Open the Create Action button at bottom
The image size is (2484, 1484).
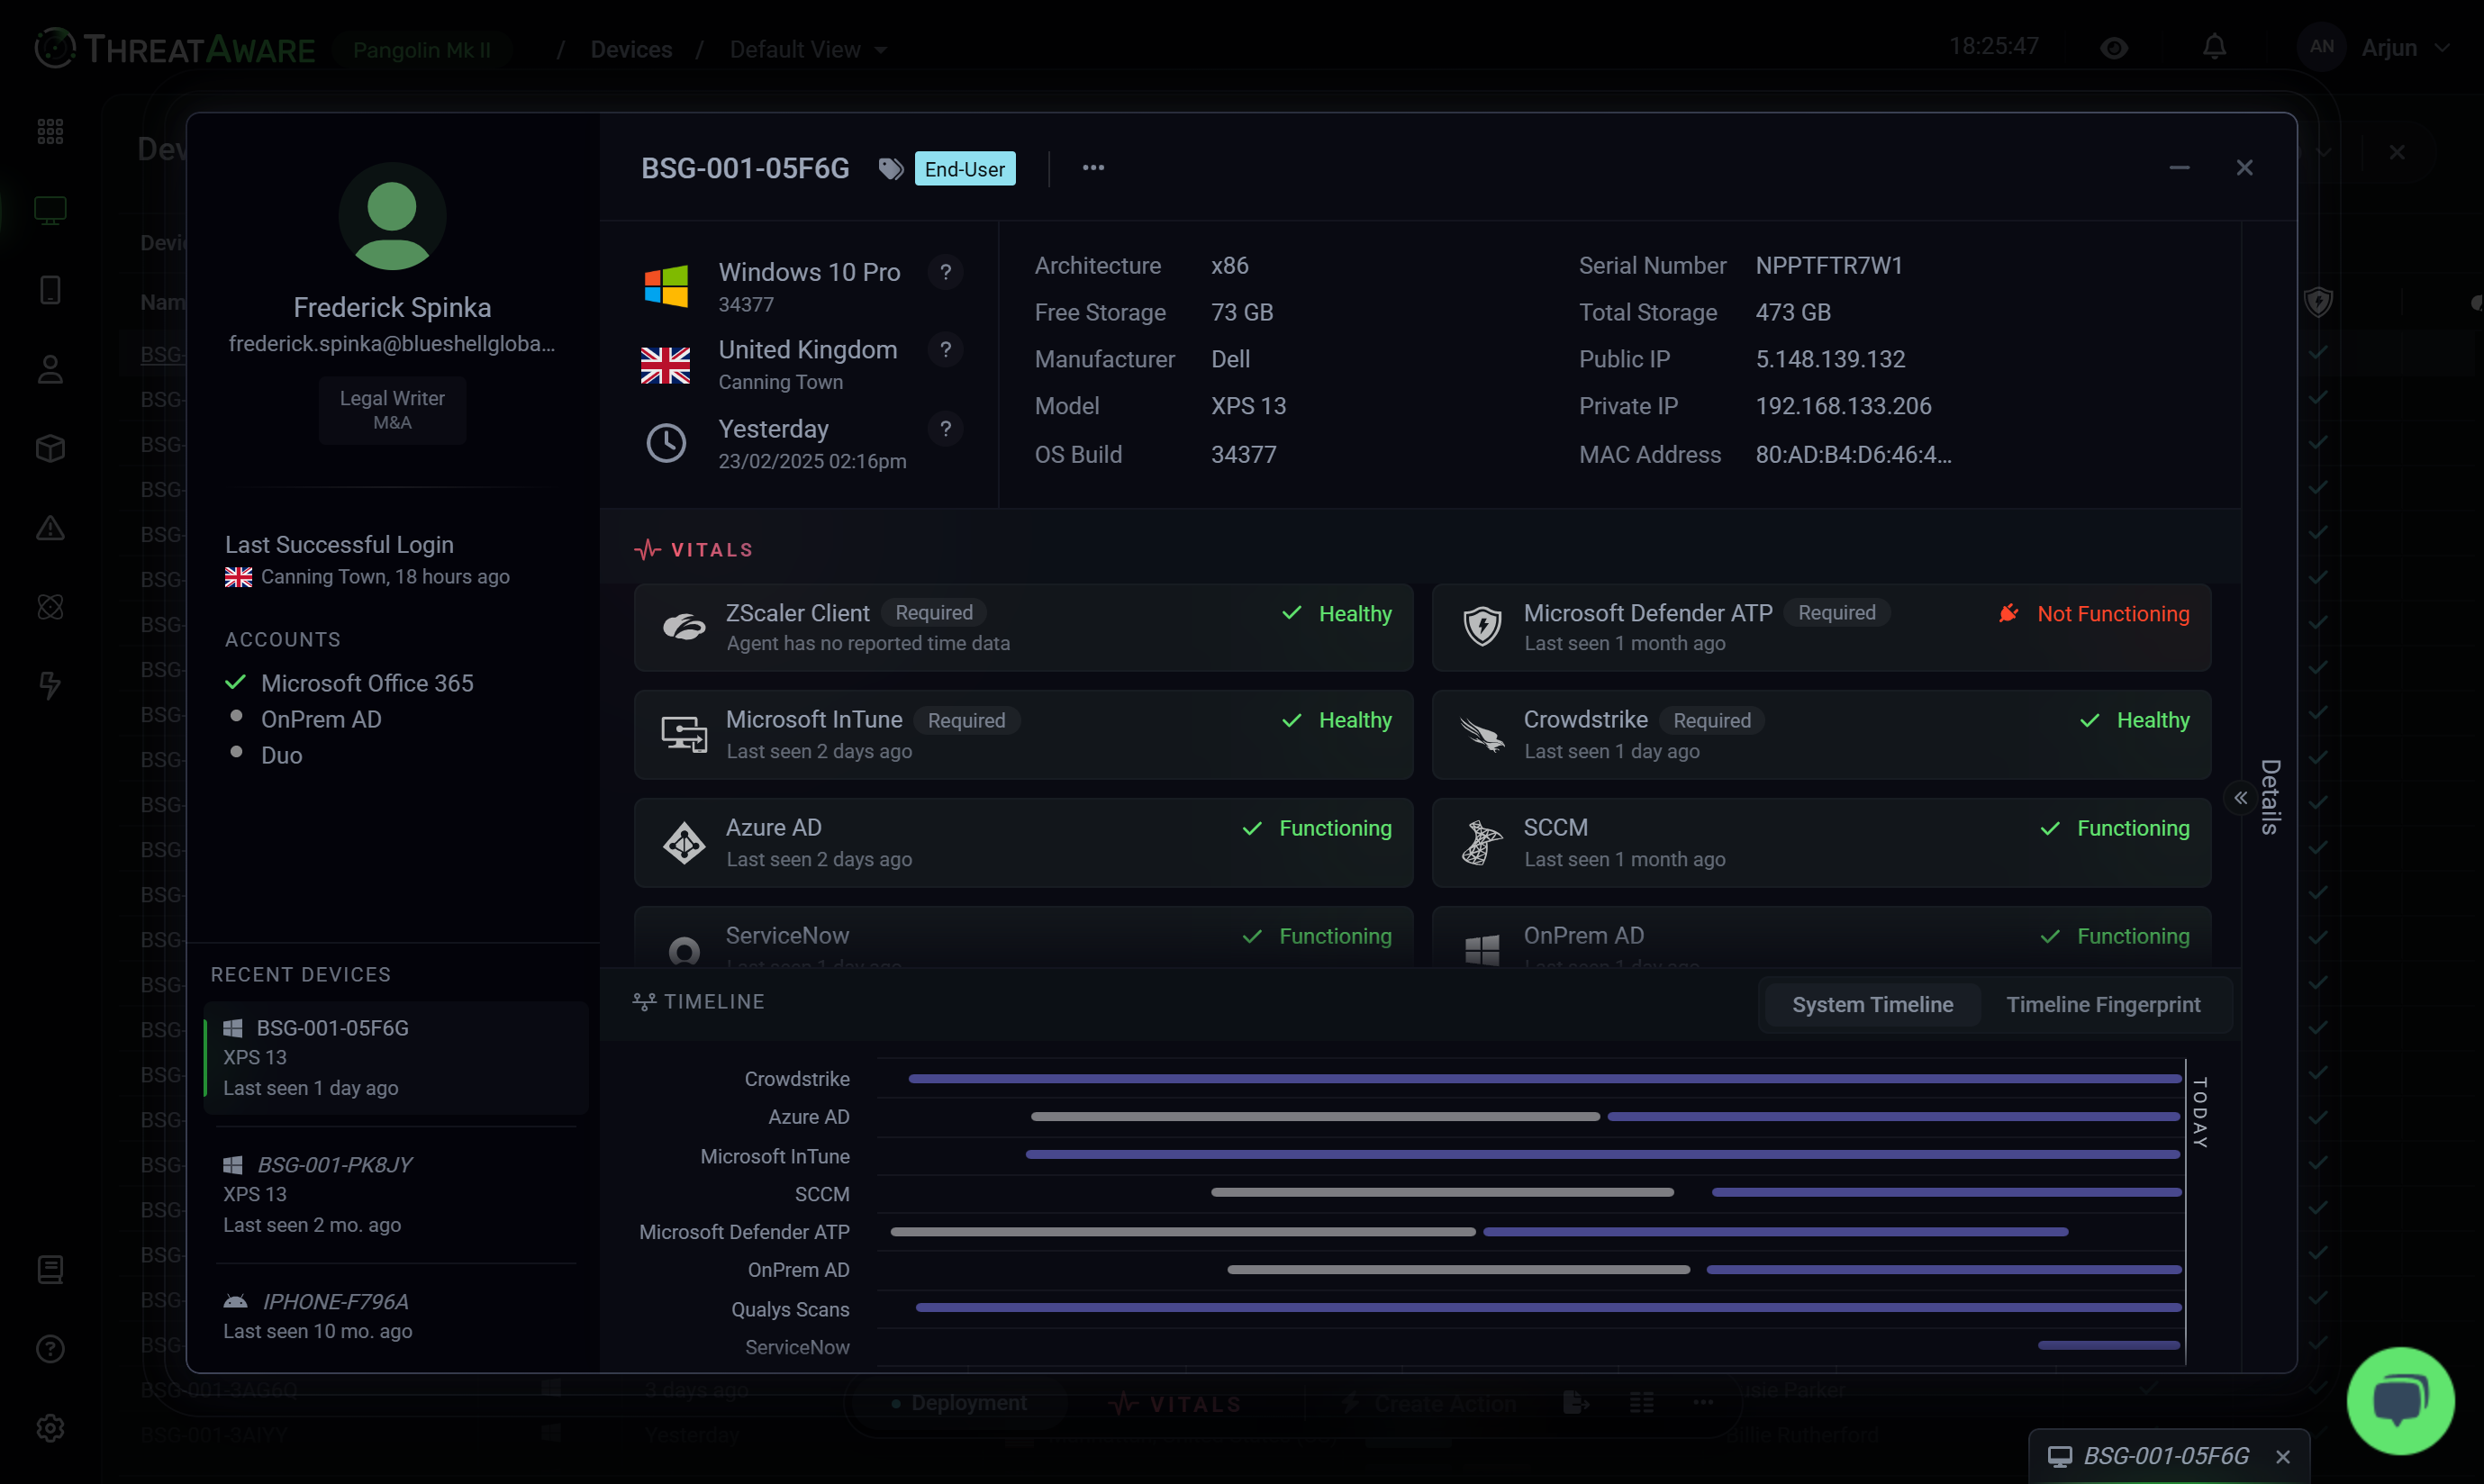tap(1430, 1402)
